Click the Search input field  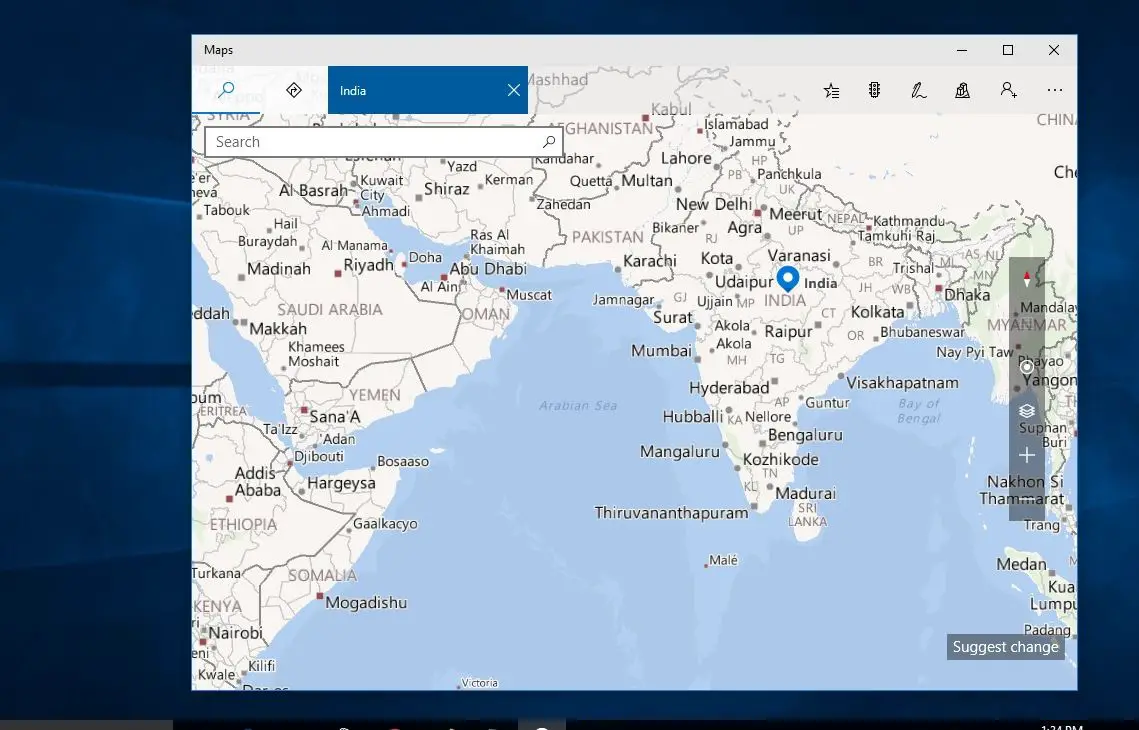pyautogui.click(x=373, y=142)
